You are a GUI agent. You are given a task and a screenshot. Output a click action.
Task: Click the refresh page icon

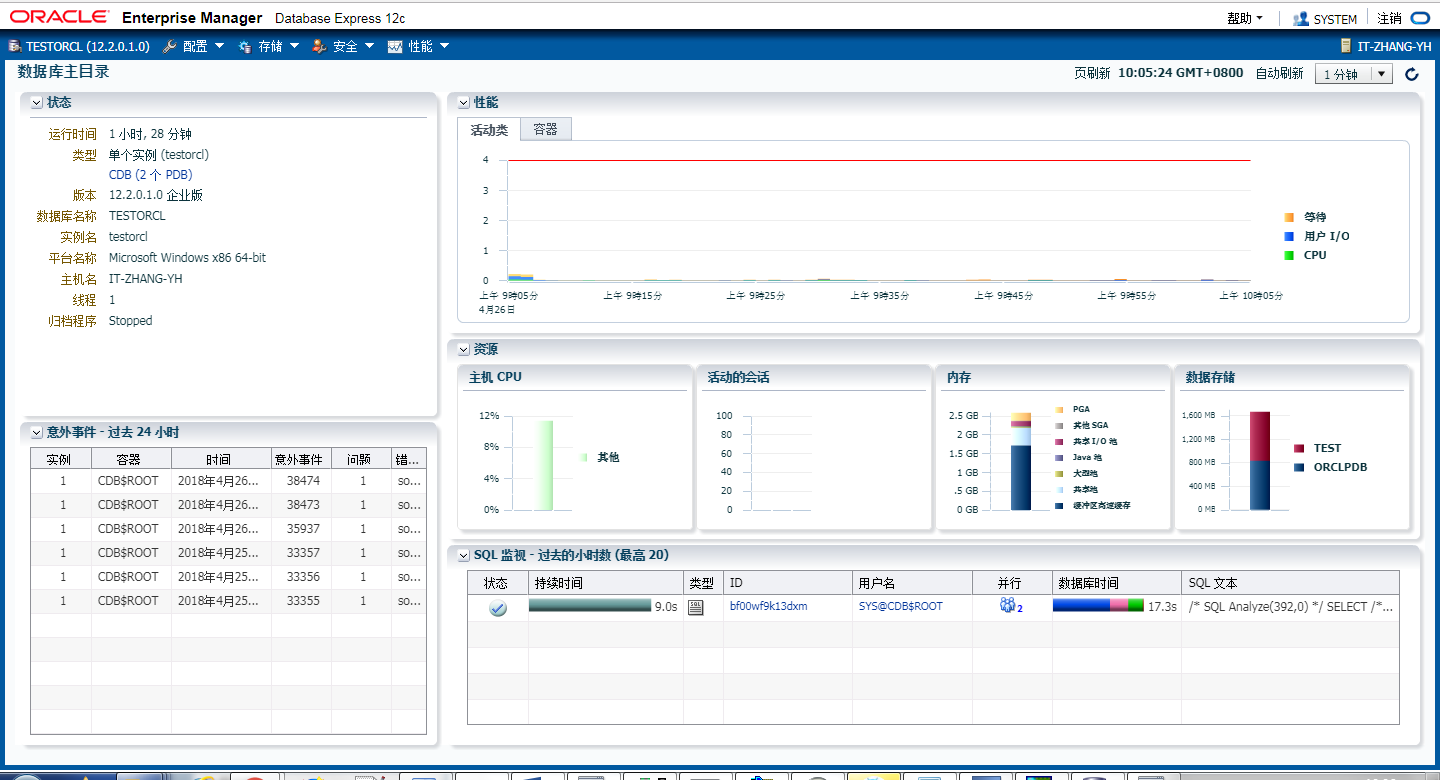coord(1412,74)
